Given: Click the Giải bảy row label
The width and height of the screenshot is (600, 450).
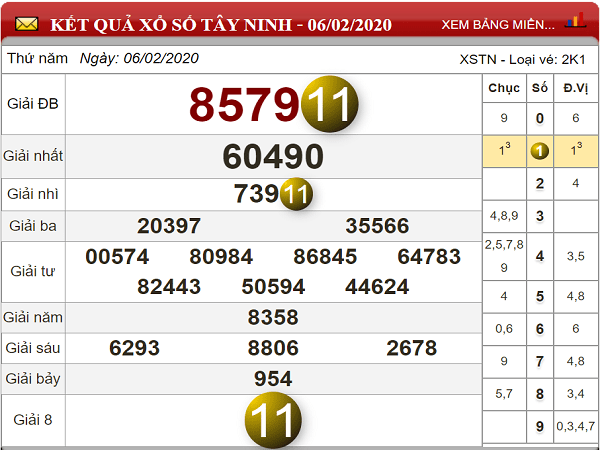Looking at the screenshot, I should pyautogui.click(x=33, y=379).
